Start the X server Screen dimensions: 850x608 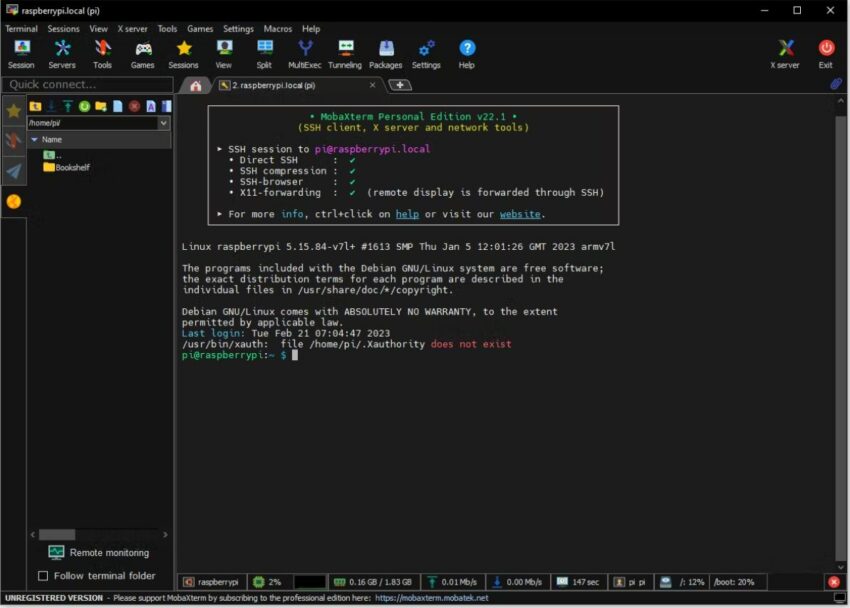[x=785, y=52]
